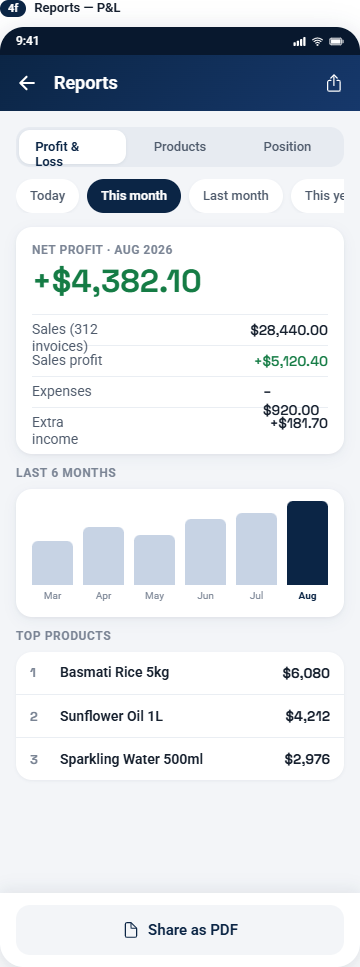Tap the Expenses row label
Image resolution: width=360 pixels, height=967 pixels.
click(62, 392)
